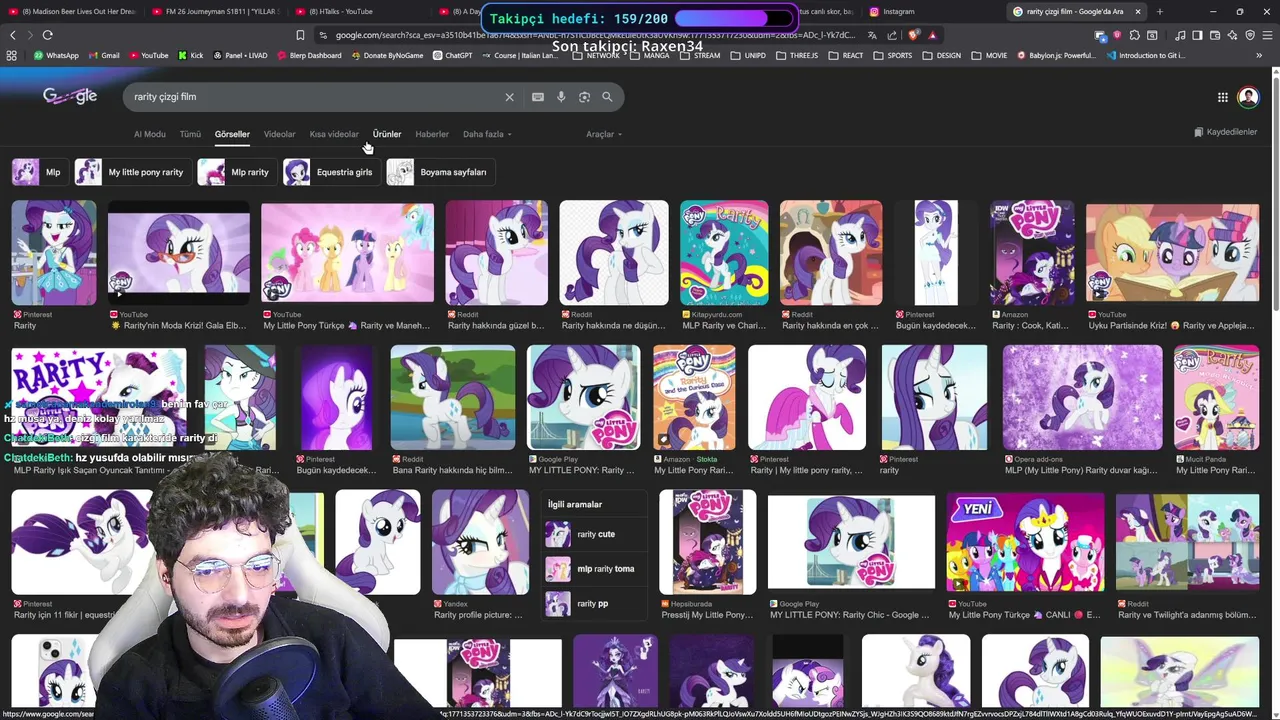
Task: Open the DESIGN bookmarks folder
Action: [941, 56]
